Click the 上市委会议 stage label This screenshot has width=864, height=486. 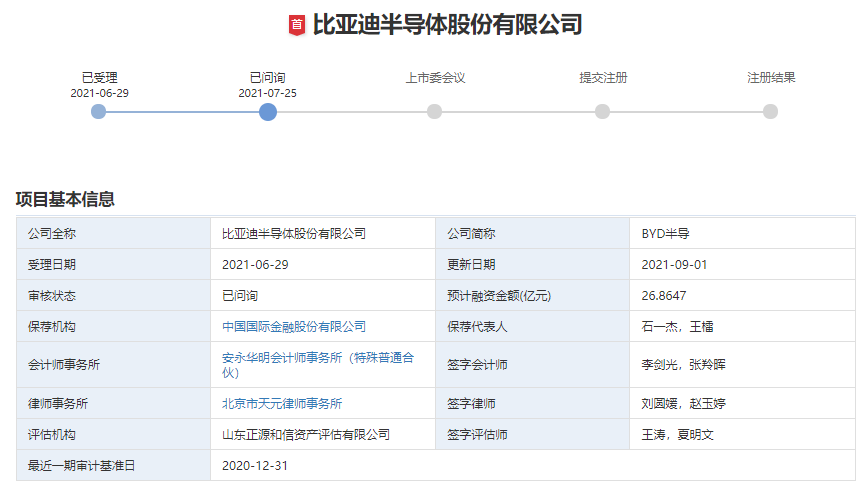tap(435, 78)
